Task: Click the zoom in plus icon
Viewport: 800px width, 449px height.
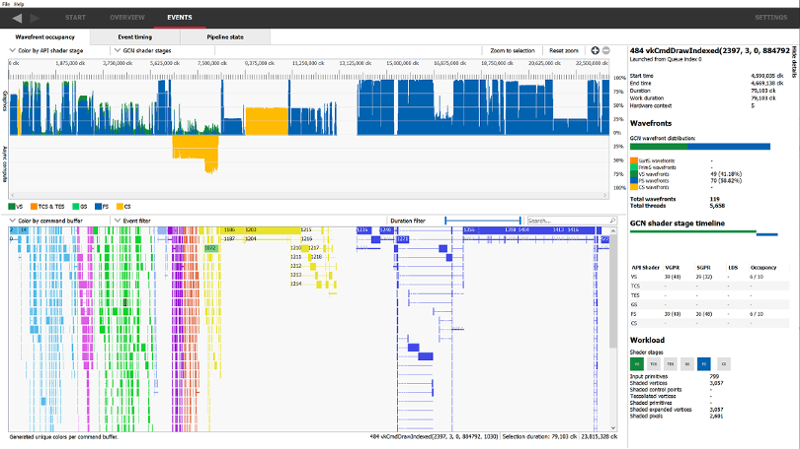Action: [595, 50]
